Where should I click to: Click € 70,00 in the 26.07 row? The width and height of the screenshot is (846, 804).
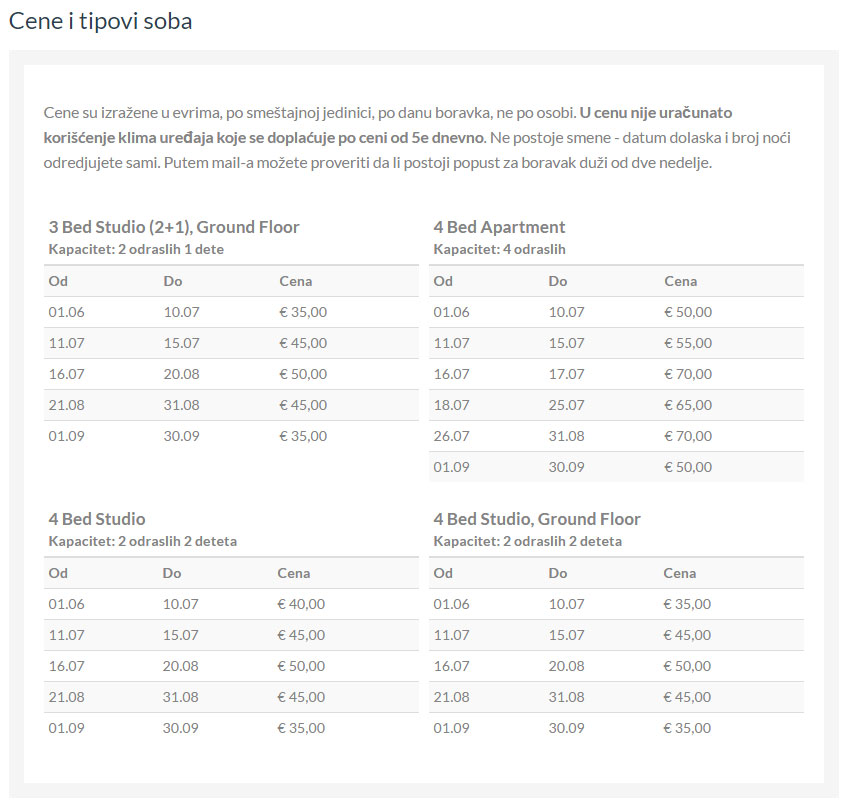click(x=688, y=436)
